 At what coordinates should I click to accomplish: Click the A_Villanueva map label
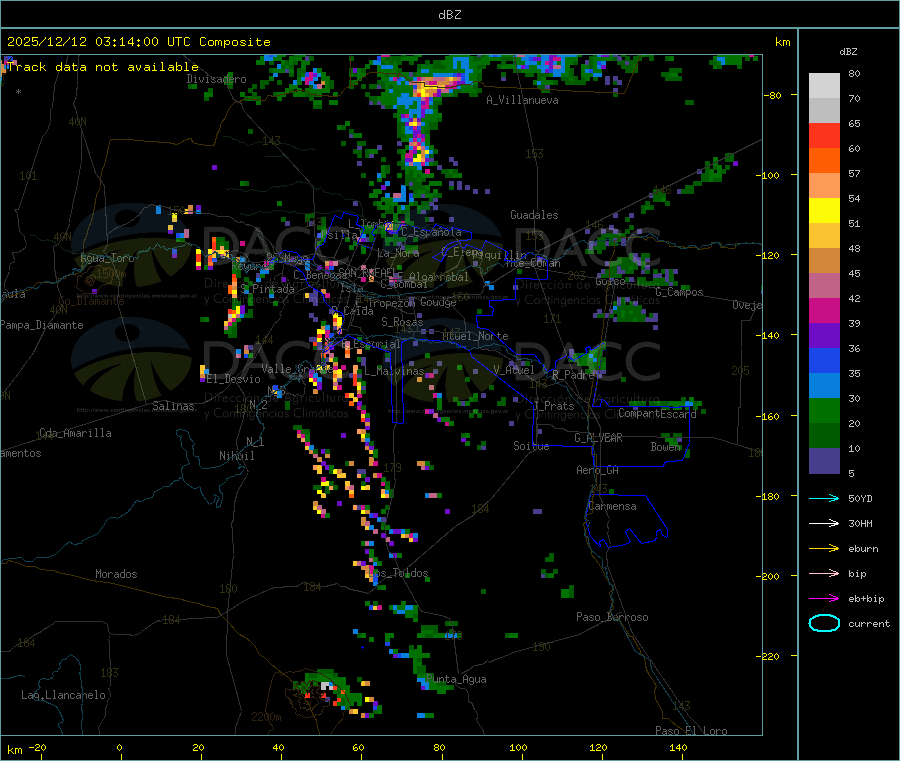[x=522, y=100]
